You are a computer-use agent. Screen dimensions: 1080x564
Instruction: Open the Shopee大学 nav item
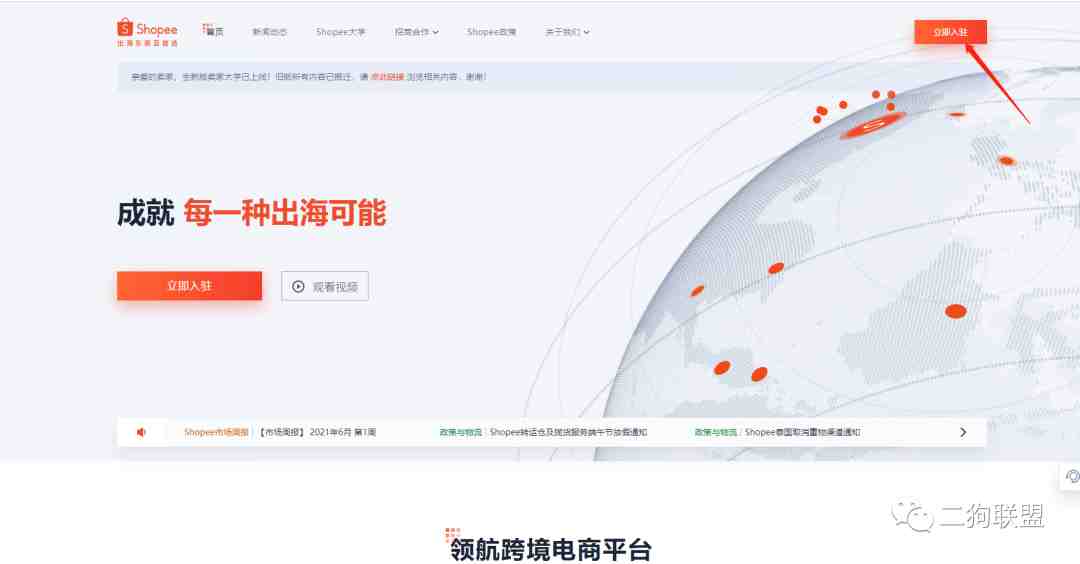pyautogui.click(x=340, y=32)
